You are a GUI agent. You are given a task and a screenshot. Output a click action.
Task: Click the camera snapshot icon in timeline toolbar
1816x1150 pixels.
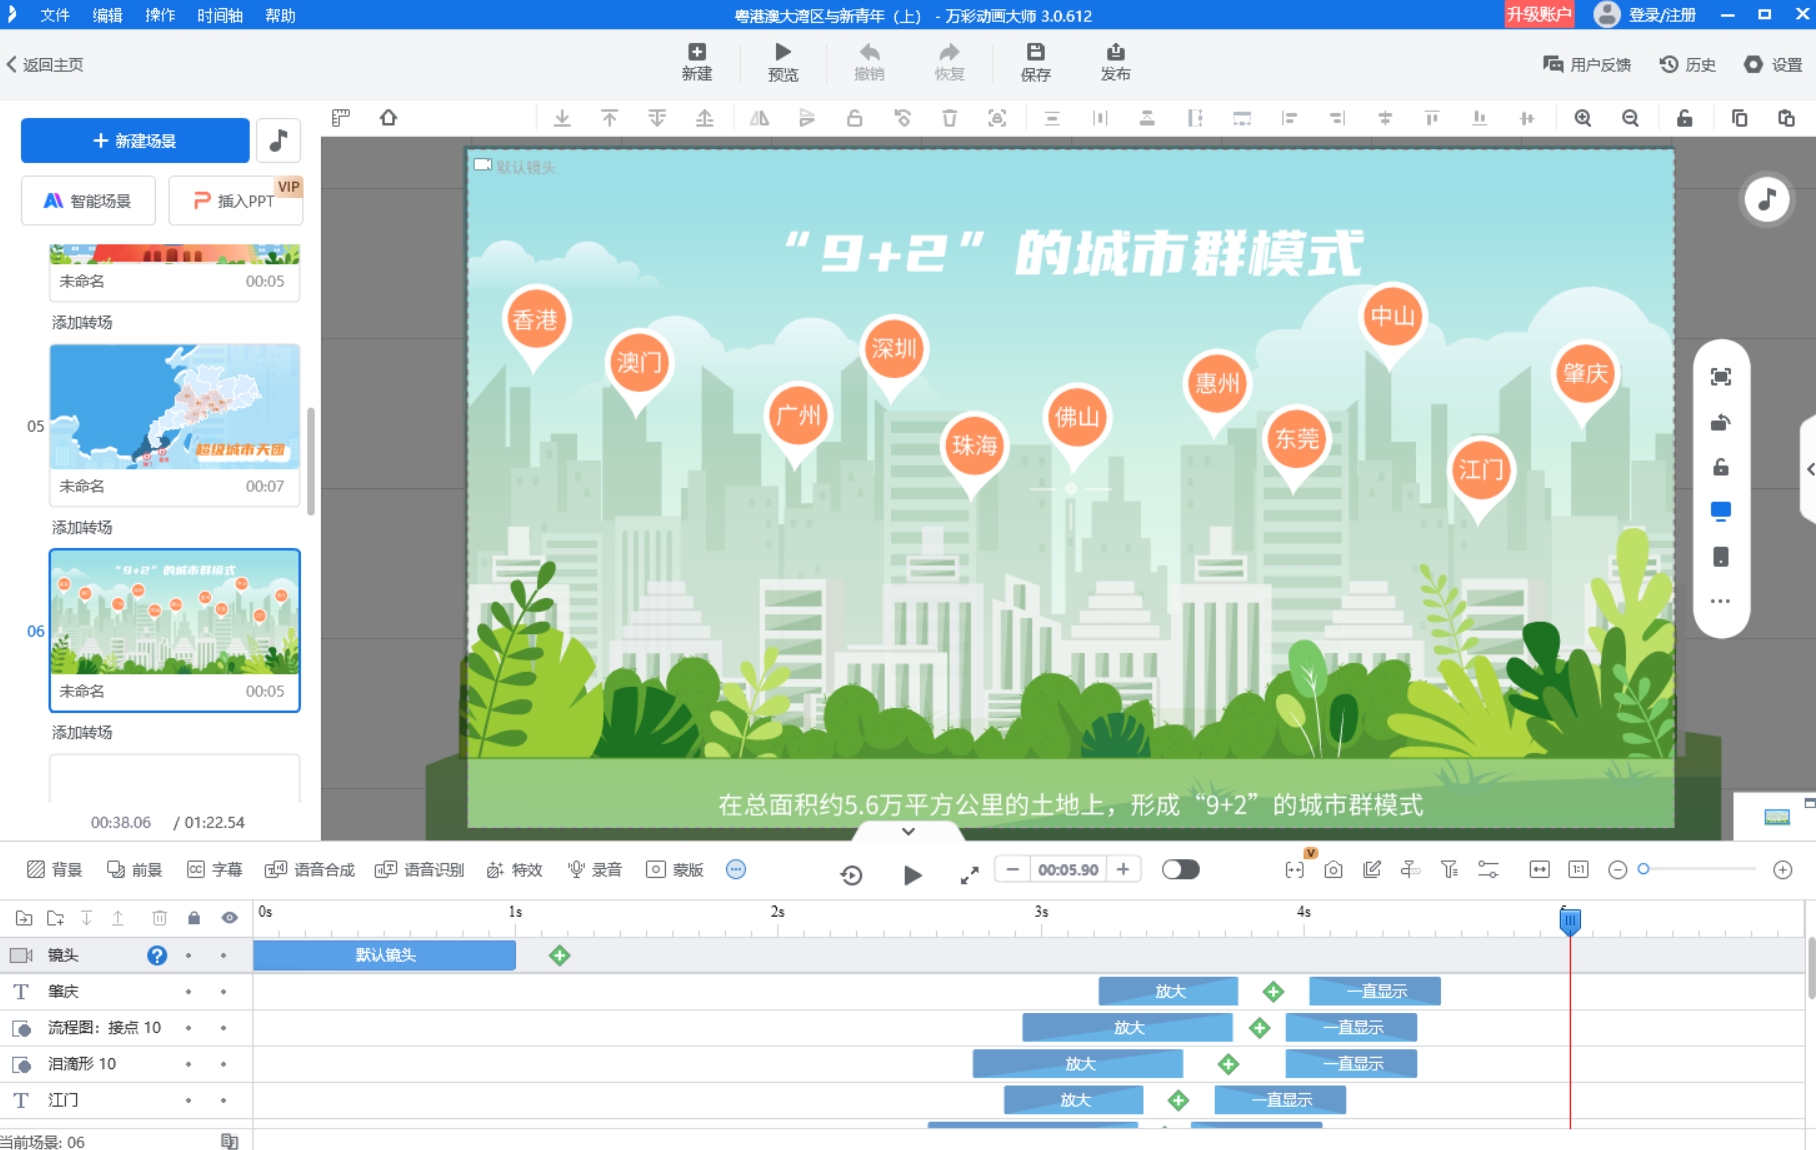pyautogui.click(x=1333, y=869)
